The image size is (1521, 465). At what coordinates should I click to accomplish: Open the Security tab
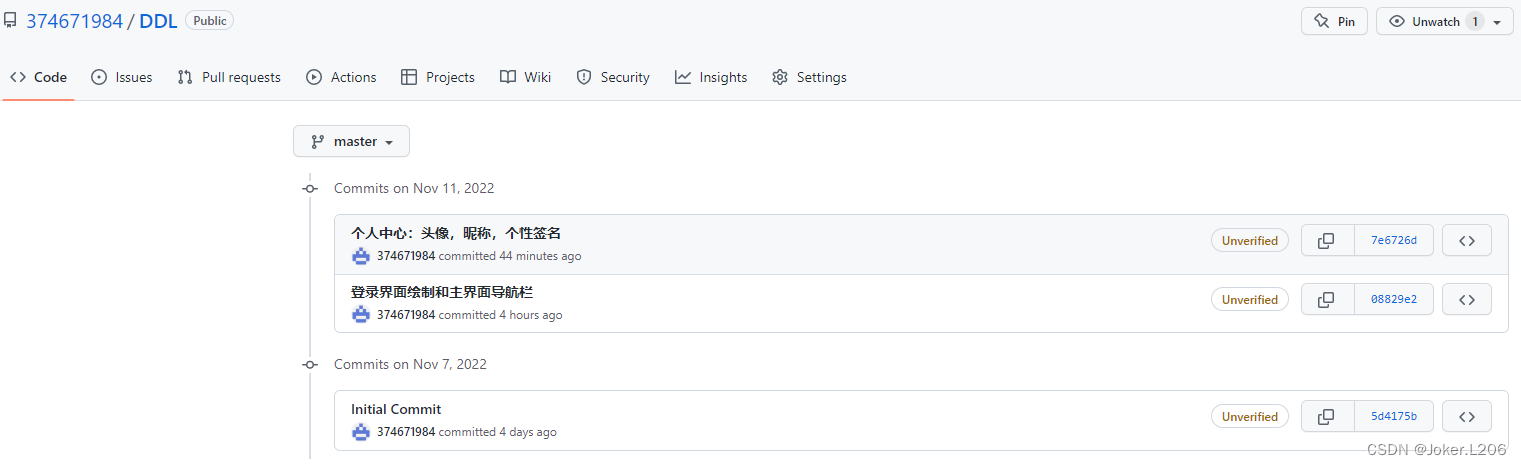click(x=613, y=77)
